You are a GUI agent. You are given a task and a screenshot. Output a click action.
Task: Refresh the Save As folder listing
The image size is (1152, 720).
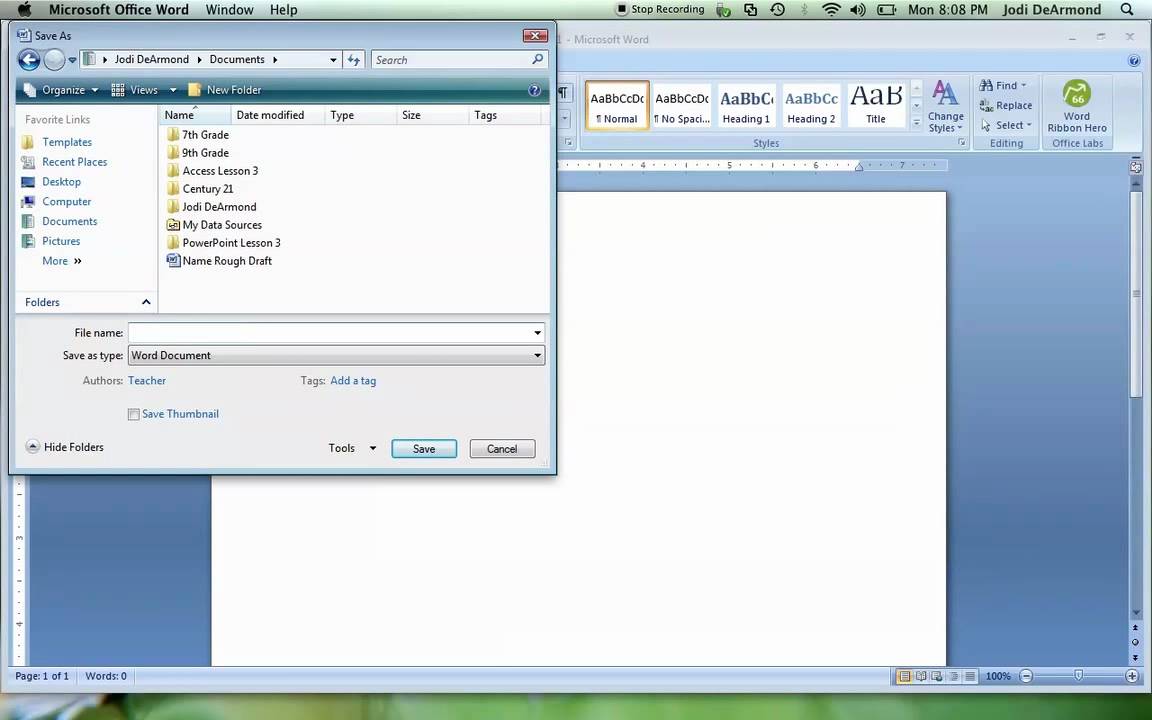point(354,60)
